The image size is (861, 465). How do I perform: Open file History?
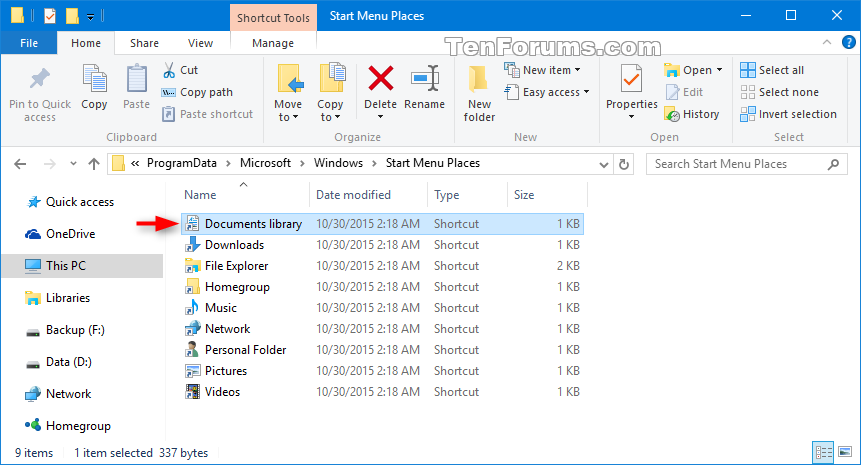pos(692,114)
